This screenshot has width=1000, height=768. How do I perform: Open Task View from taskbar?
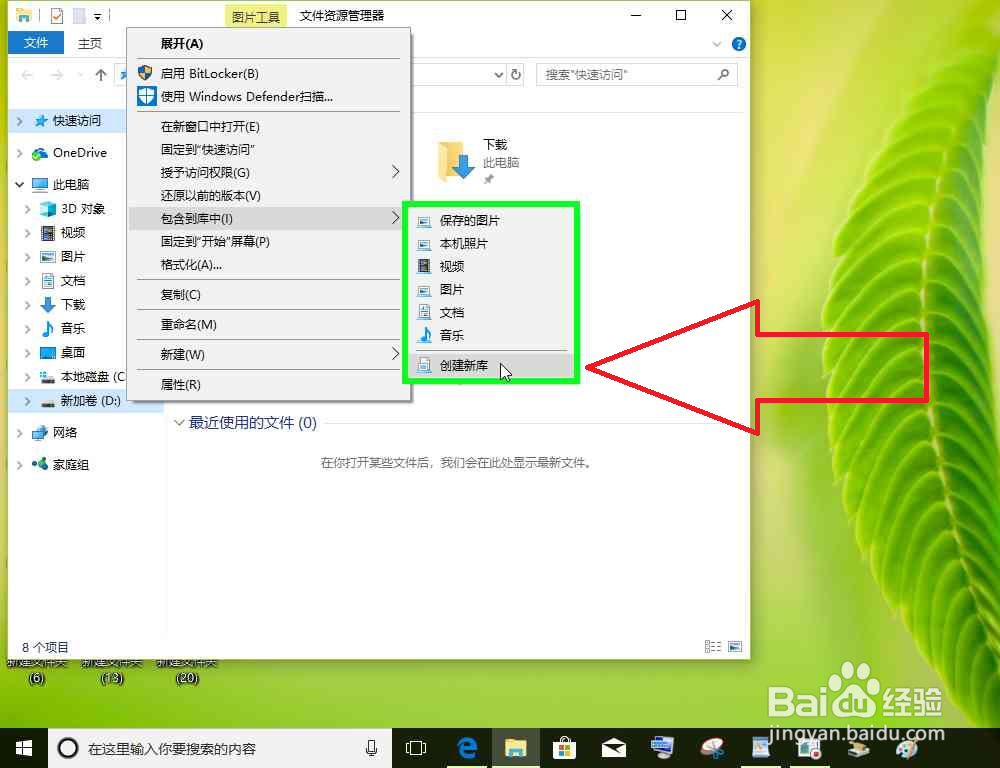[416, 748]
